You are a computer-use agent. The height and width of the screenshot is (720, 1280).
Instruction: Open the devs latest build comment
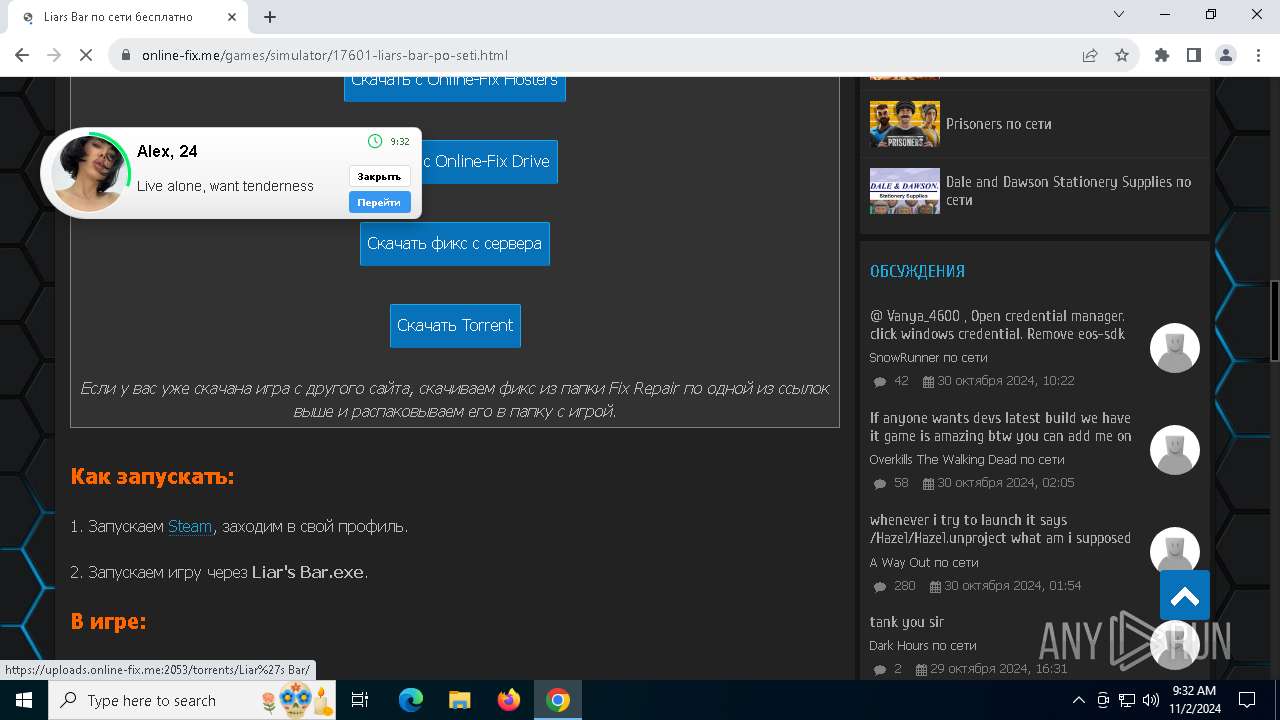point(1001,427)
